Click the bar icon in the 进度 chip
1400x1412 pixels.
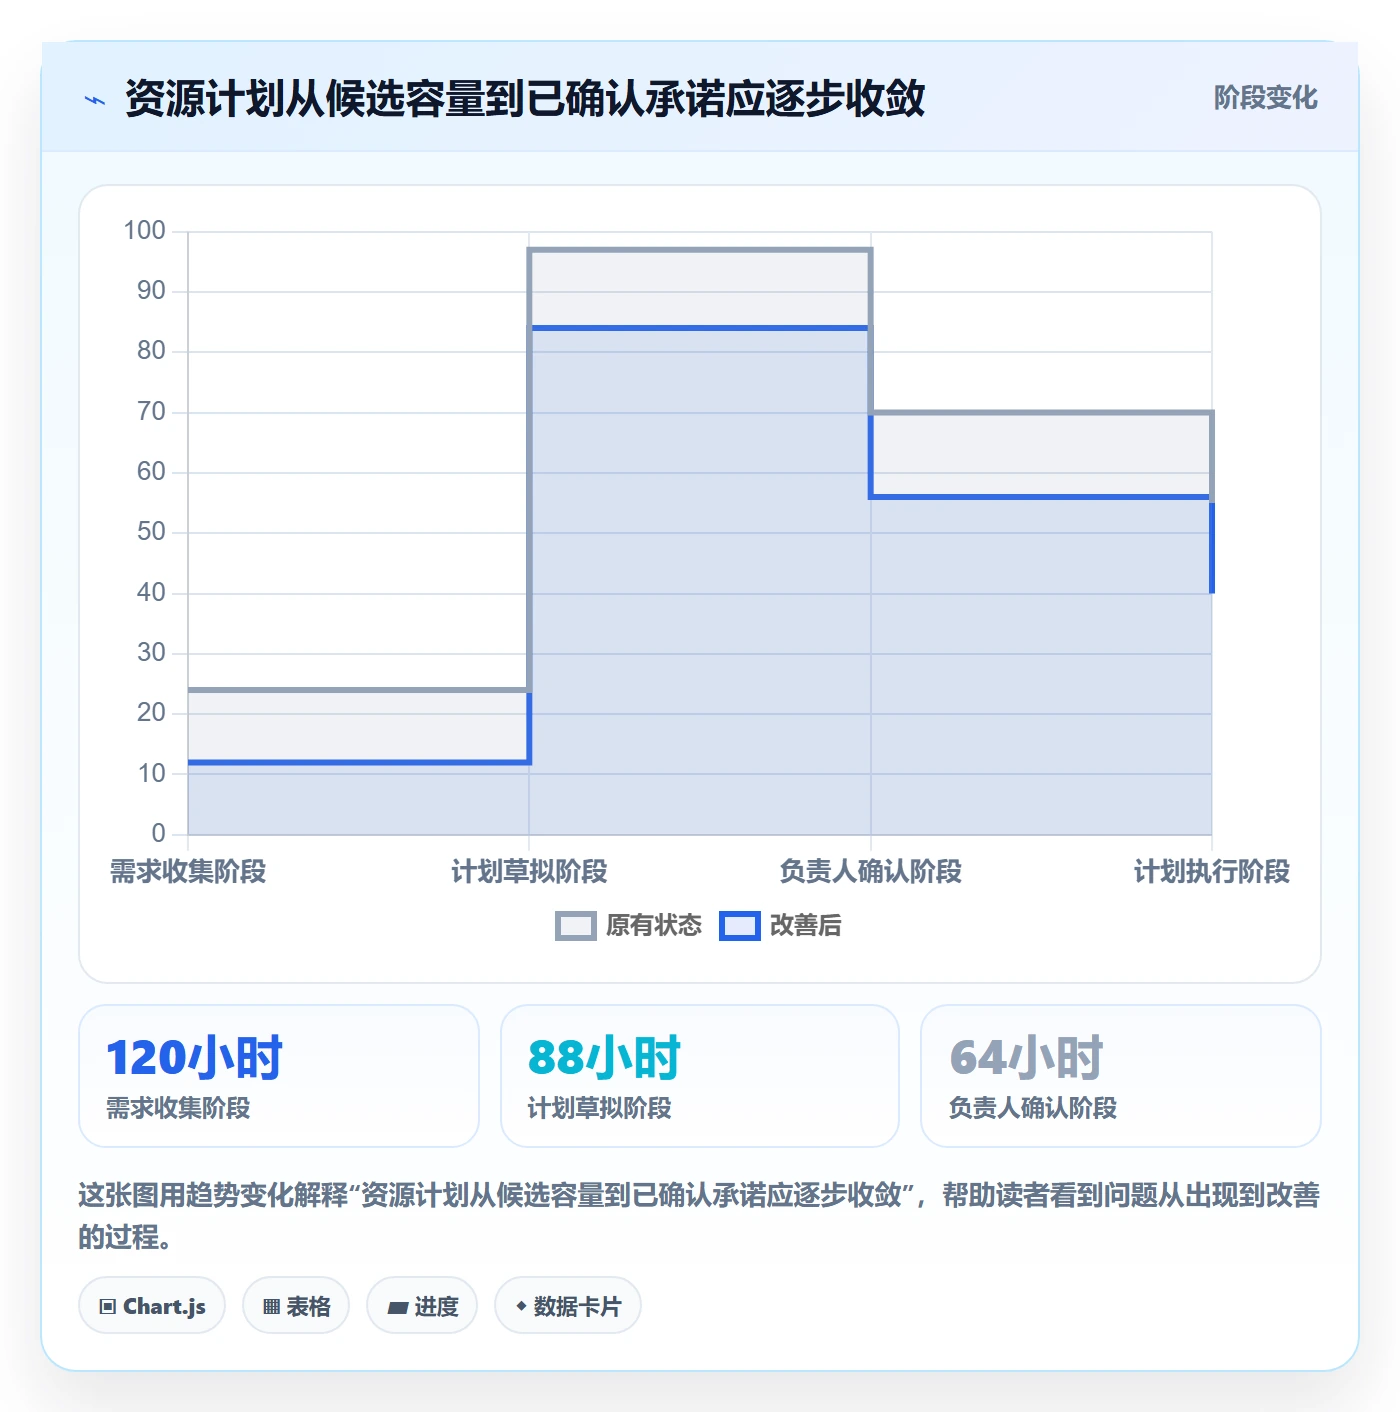pos(398,1307)
